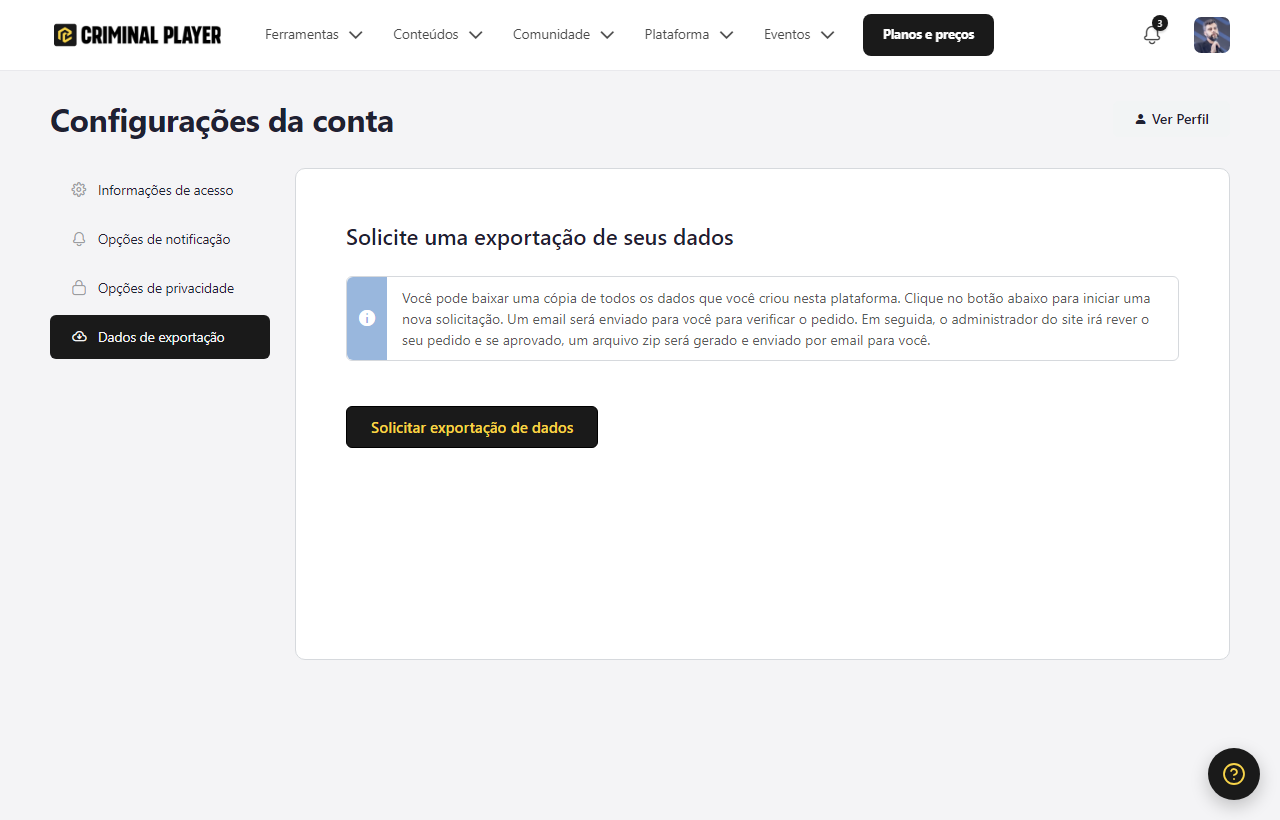The width and height of the screenshot is (1280, 820).
Task: Click the person icon beside Ver Perfil
Action: click(1140, 119)
